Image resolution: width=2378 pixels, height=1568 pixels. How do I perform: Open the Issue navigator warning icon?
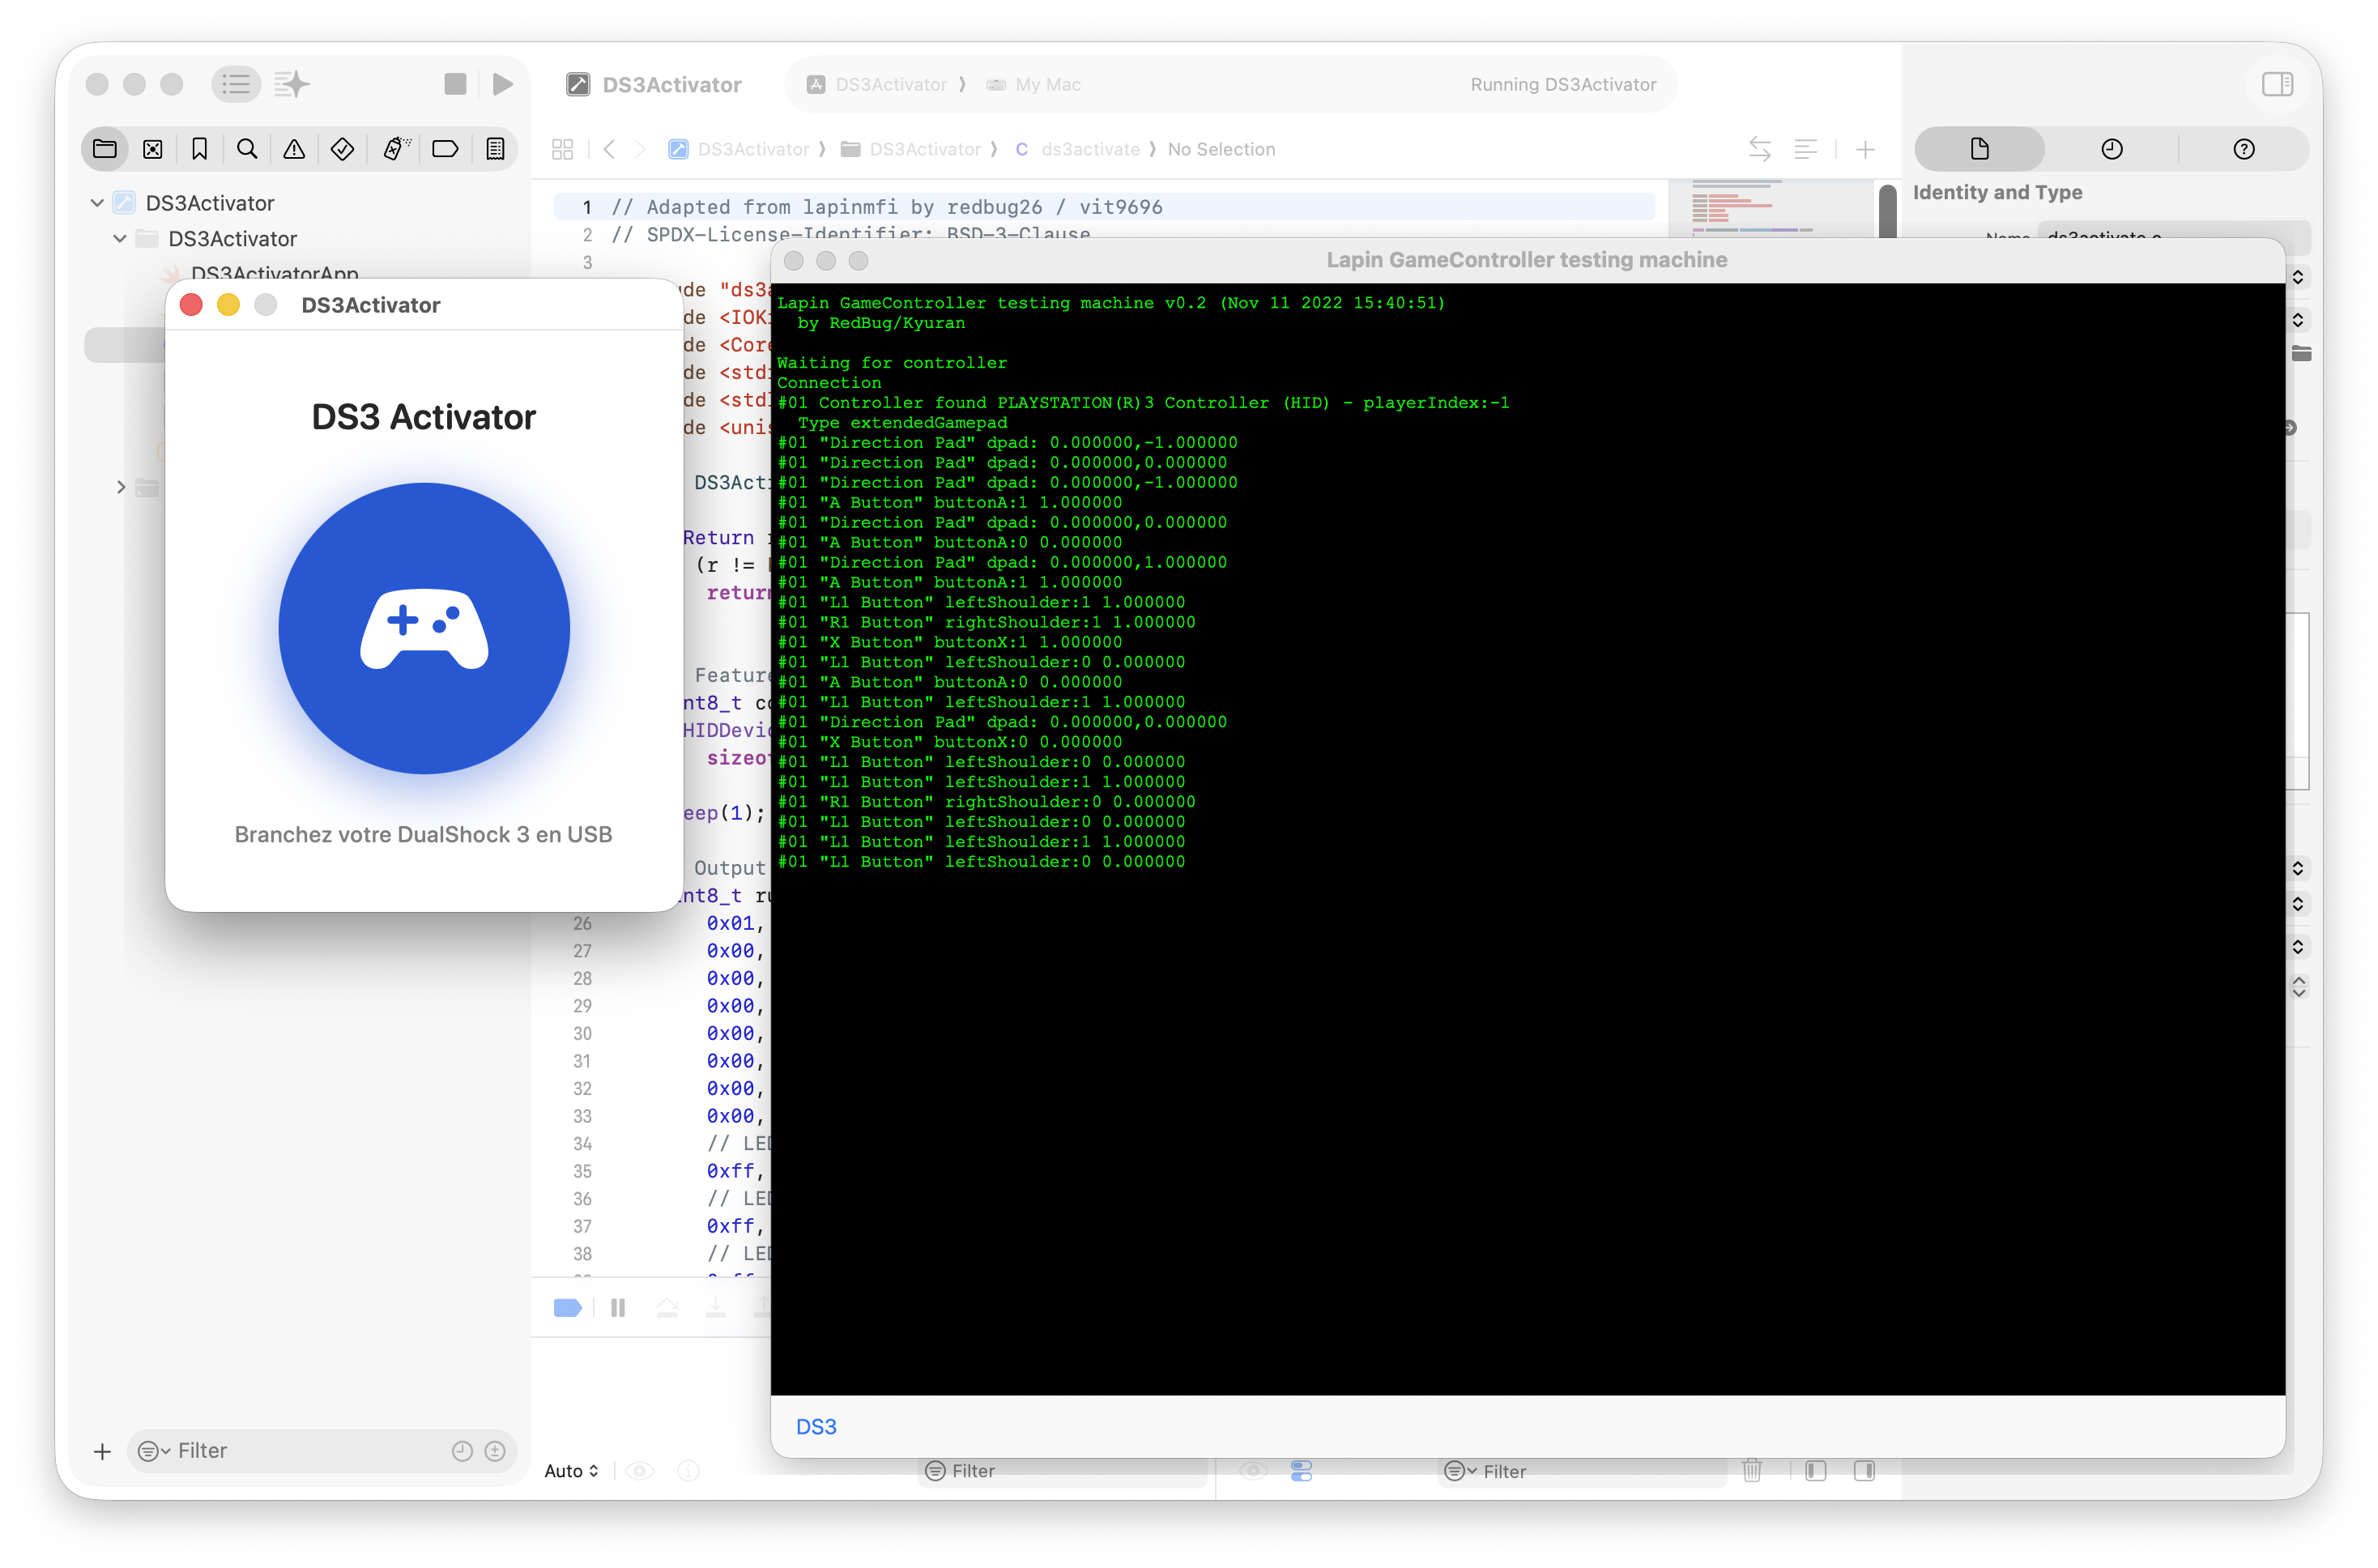(294, 149)
